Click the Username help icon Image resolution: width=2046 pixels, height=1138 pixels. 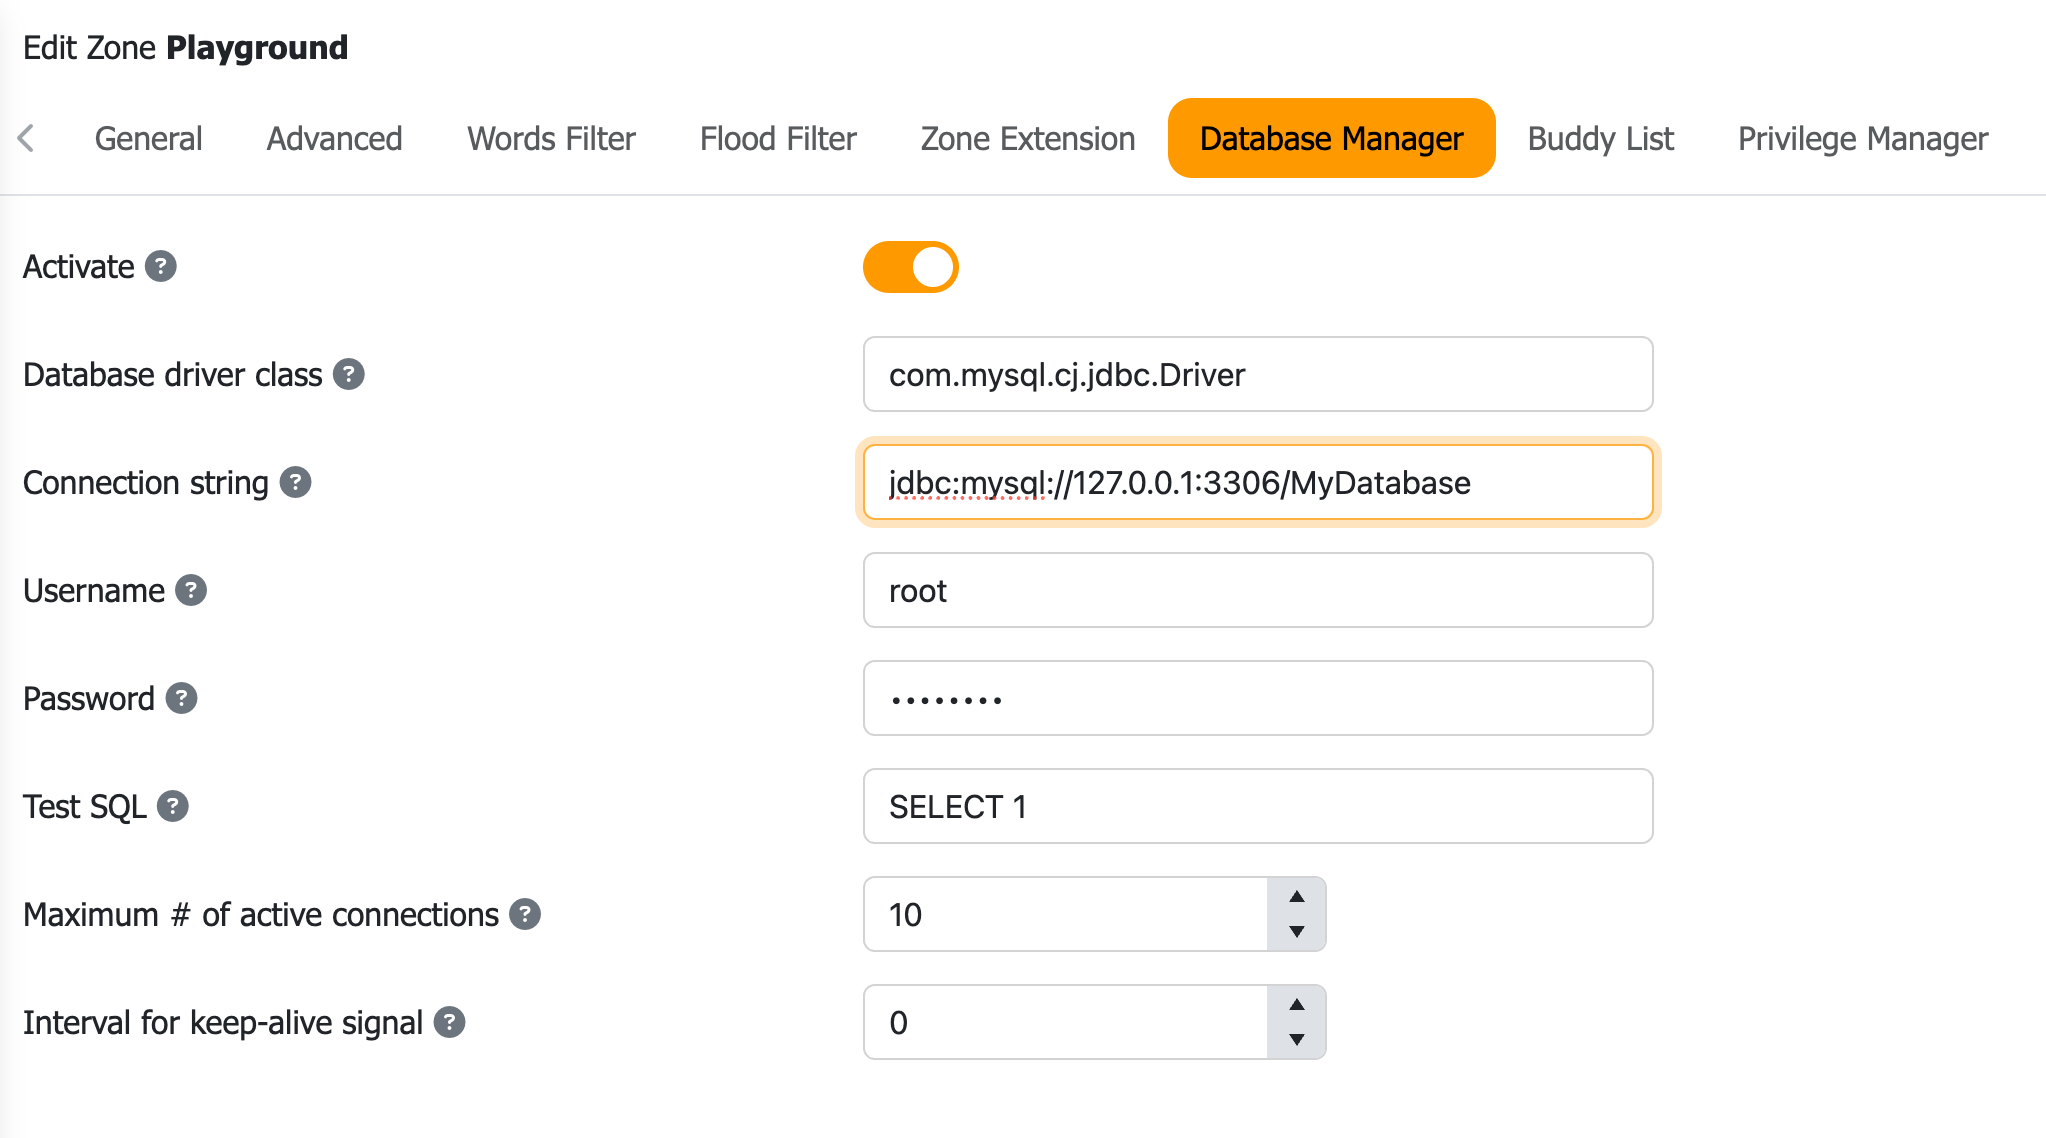tap(189, 590)
